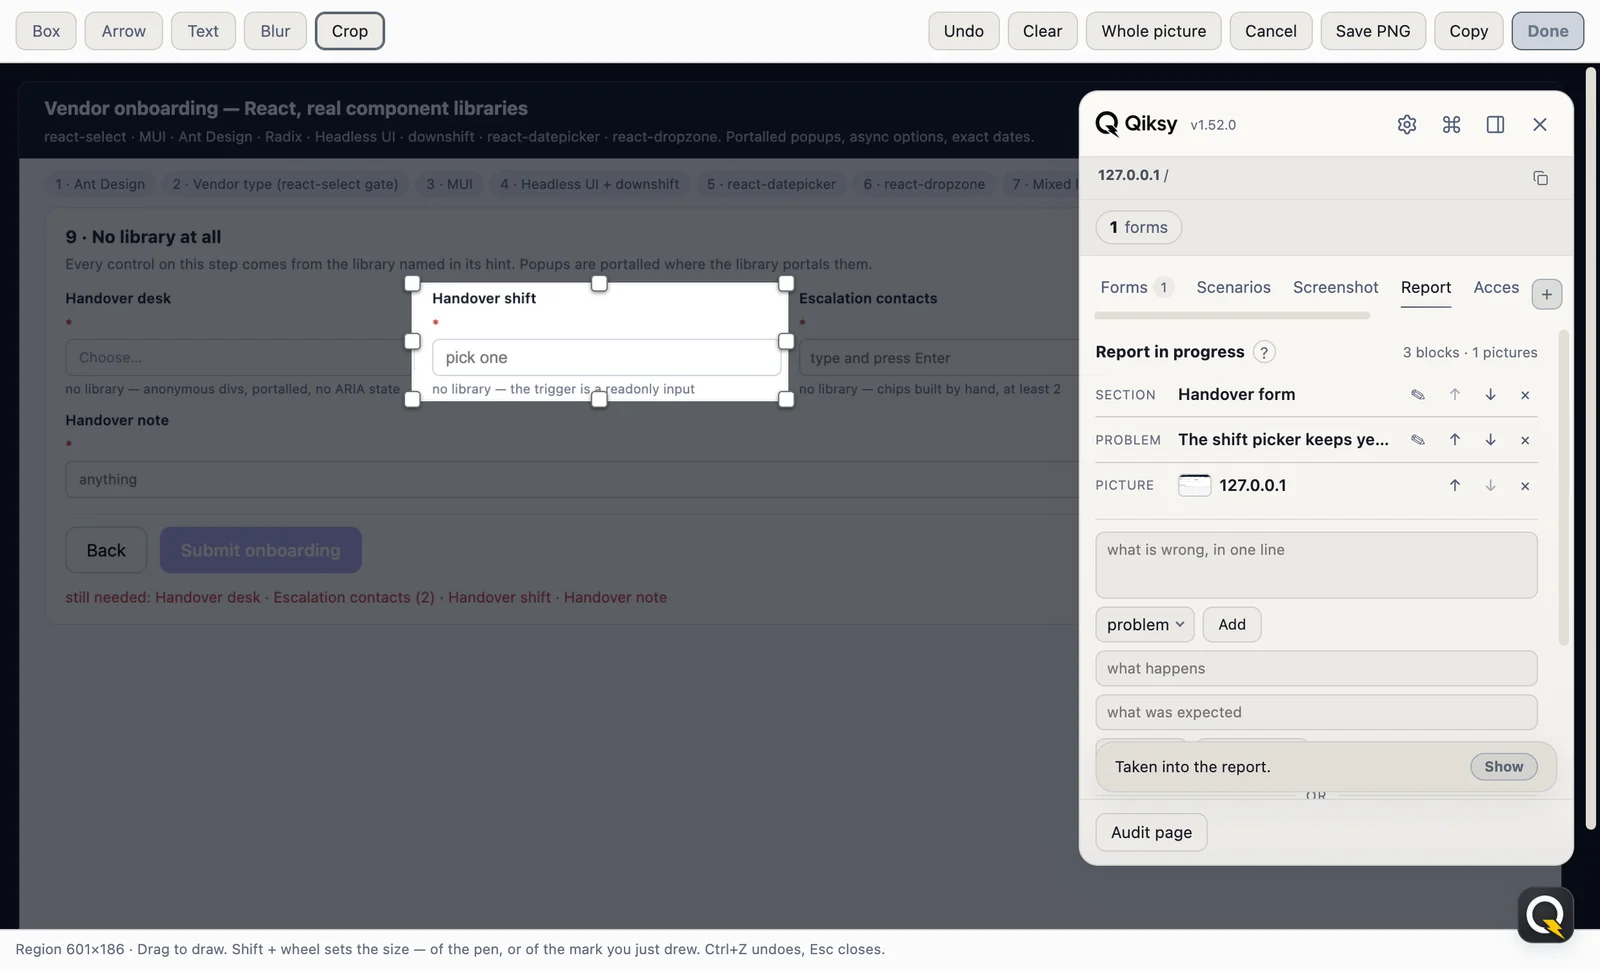
Task: Delete the shift picker problem block
Action: pos(1525,440)
